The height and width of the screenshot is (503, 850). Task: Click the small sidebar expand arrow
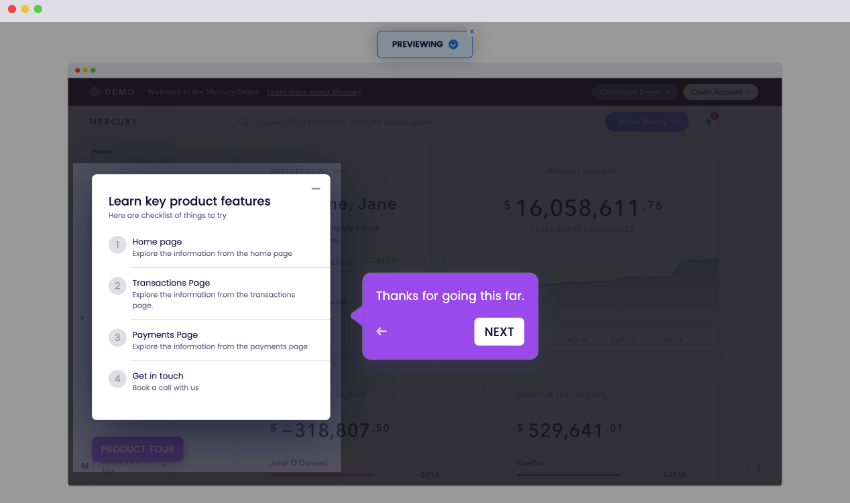[82, 318]
